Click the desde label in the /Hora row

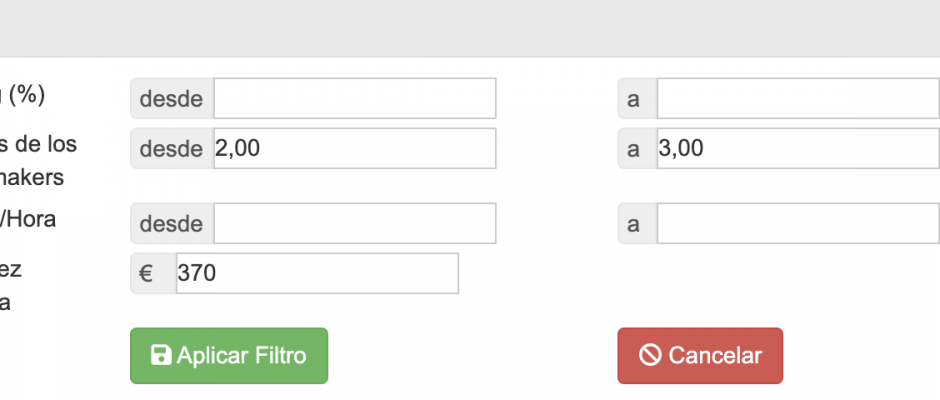click(x=172, y=223)
